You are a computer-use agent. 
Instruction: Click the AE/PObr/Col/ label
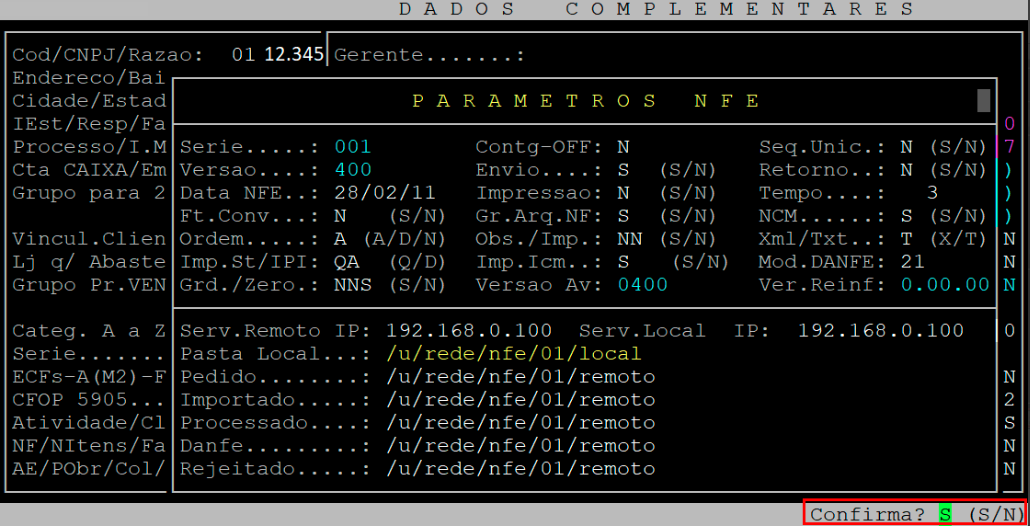coord(89,469)
